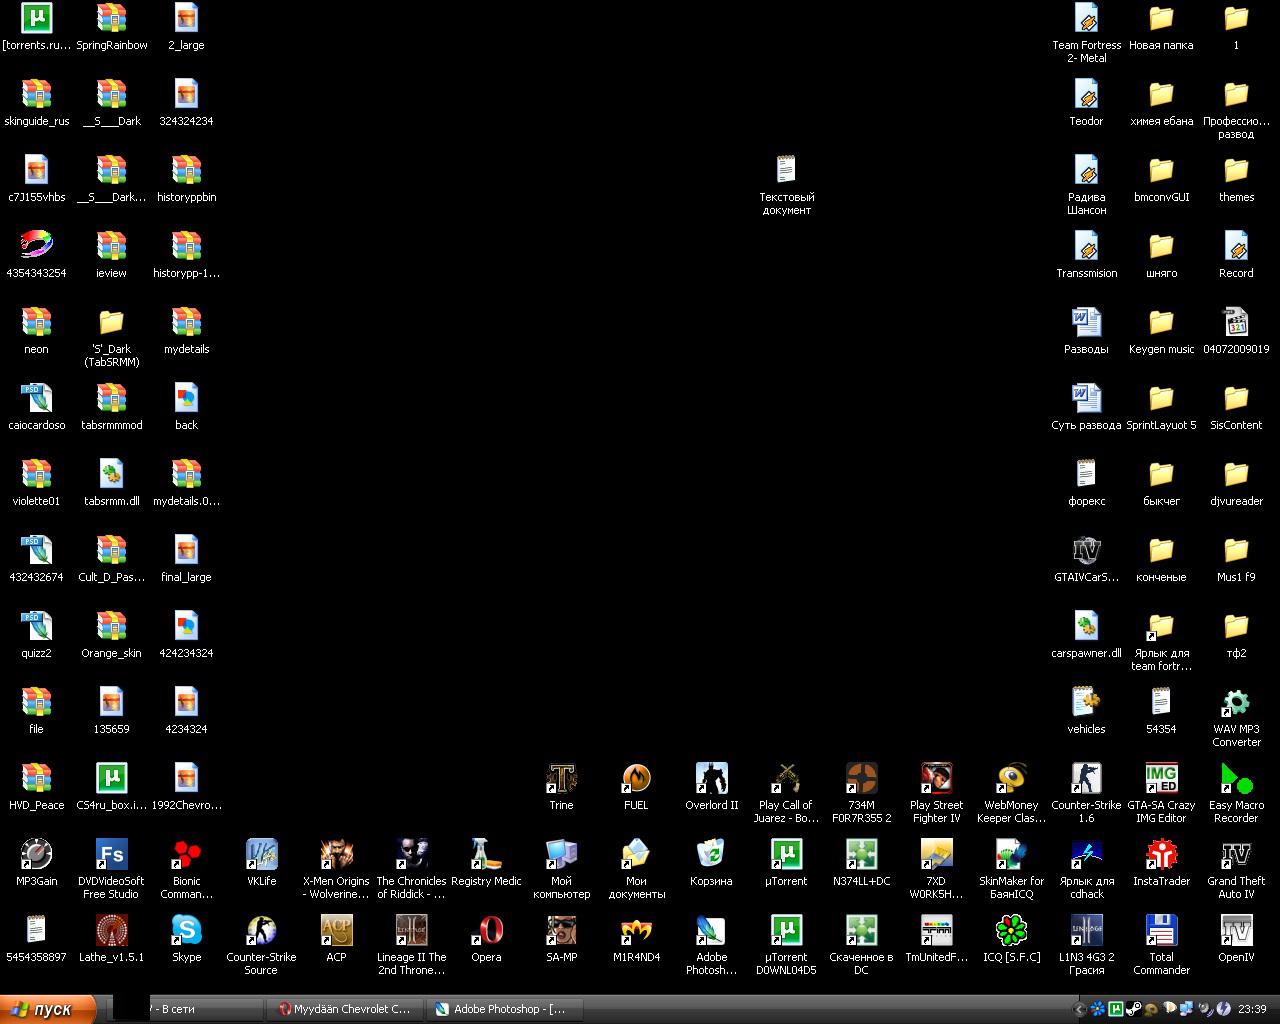Click the X-Men Origins Wolverine icon
This screenshot has height=1024, width=1280.
(336, 854)
